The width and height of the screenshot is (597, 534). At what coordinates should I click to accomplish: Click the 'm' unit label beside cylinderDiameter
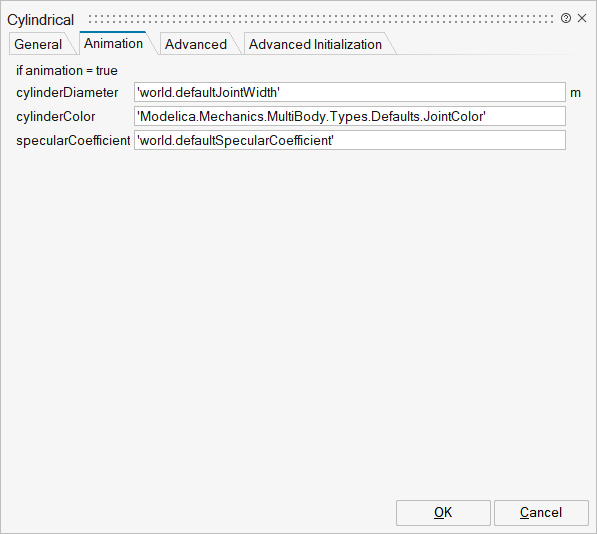pos(575,93)
